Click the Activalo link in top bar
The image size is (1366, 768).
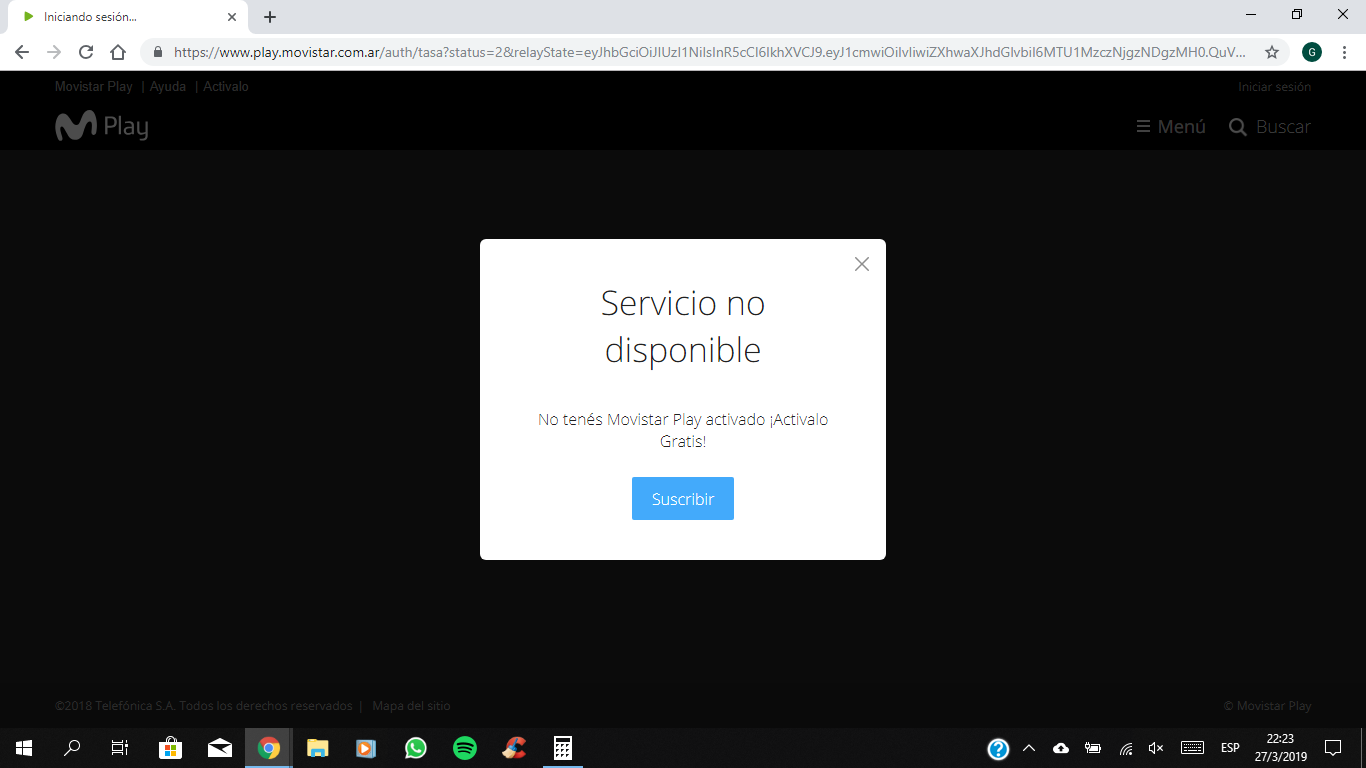pyautogui.click(x=226, y=87)
